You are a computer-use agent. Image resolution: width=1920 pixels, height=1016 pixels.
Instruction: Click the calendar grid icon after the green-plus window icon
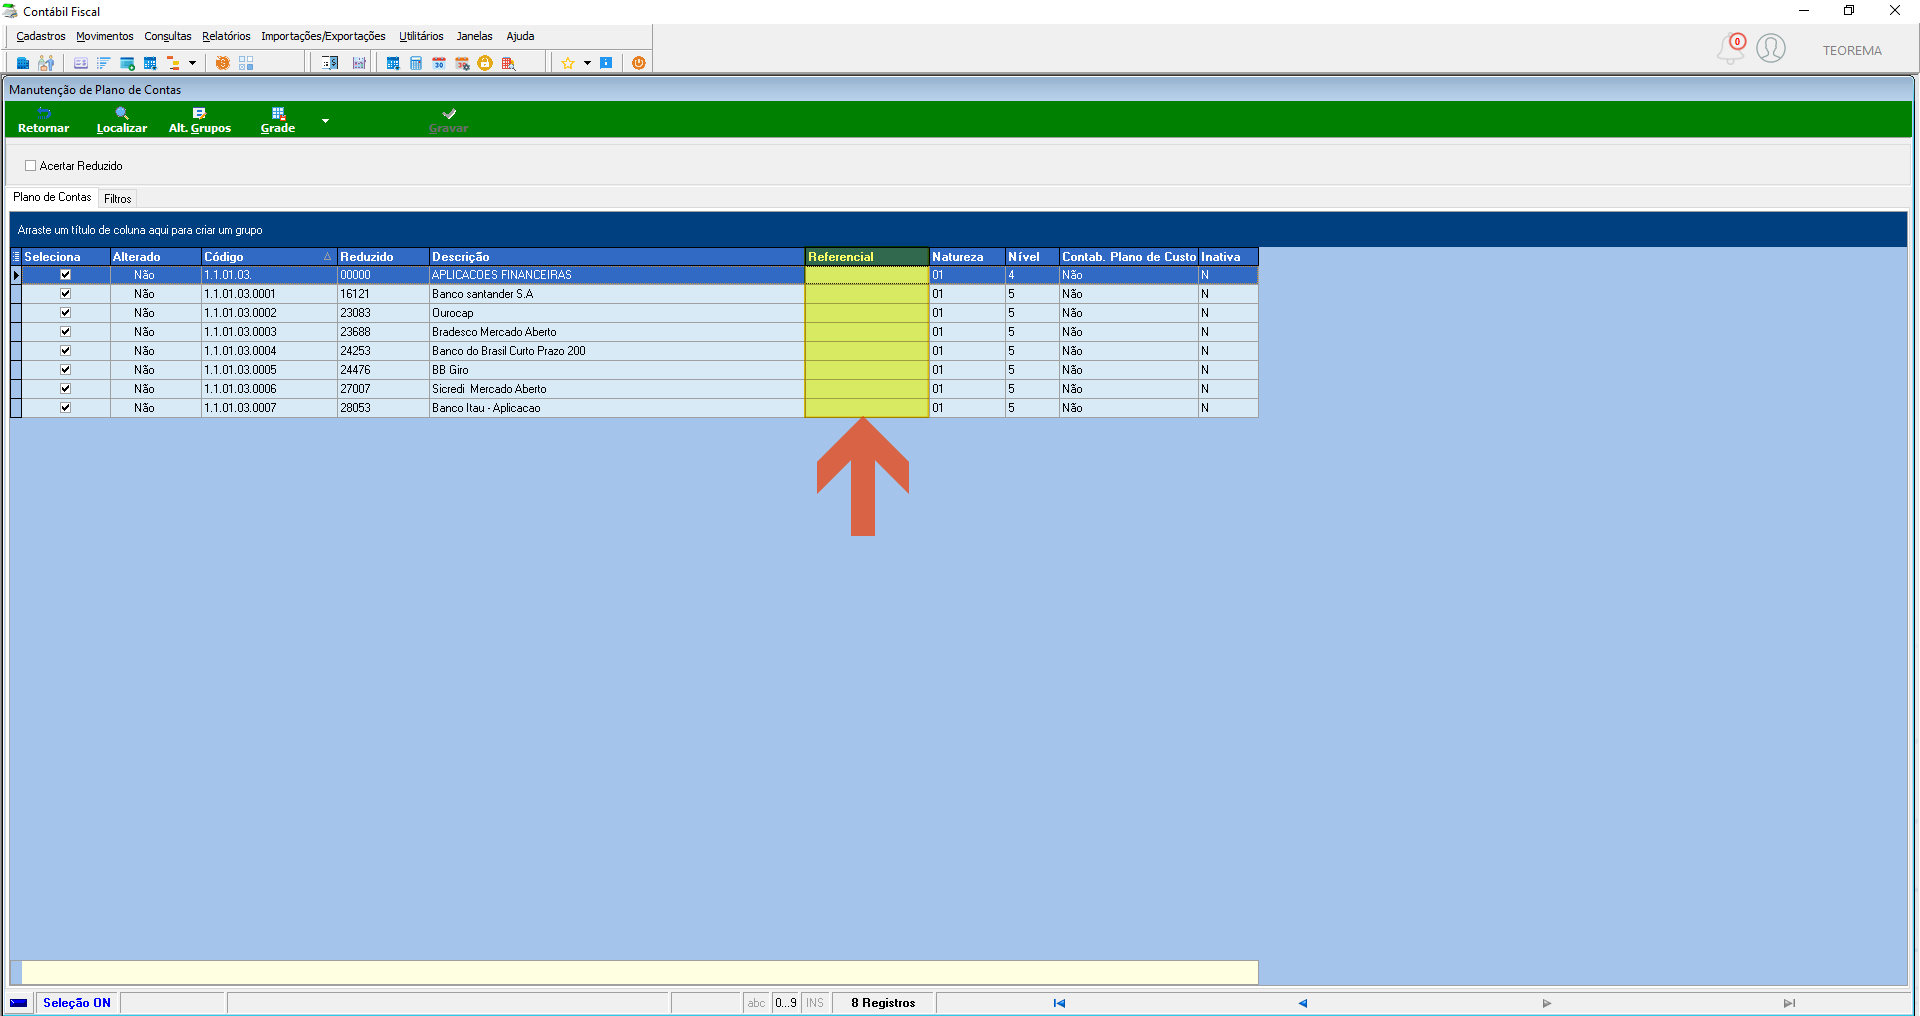click(x=150, y=63)
